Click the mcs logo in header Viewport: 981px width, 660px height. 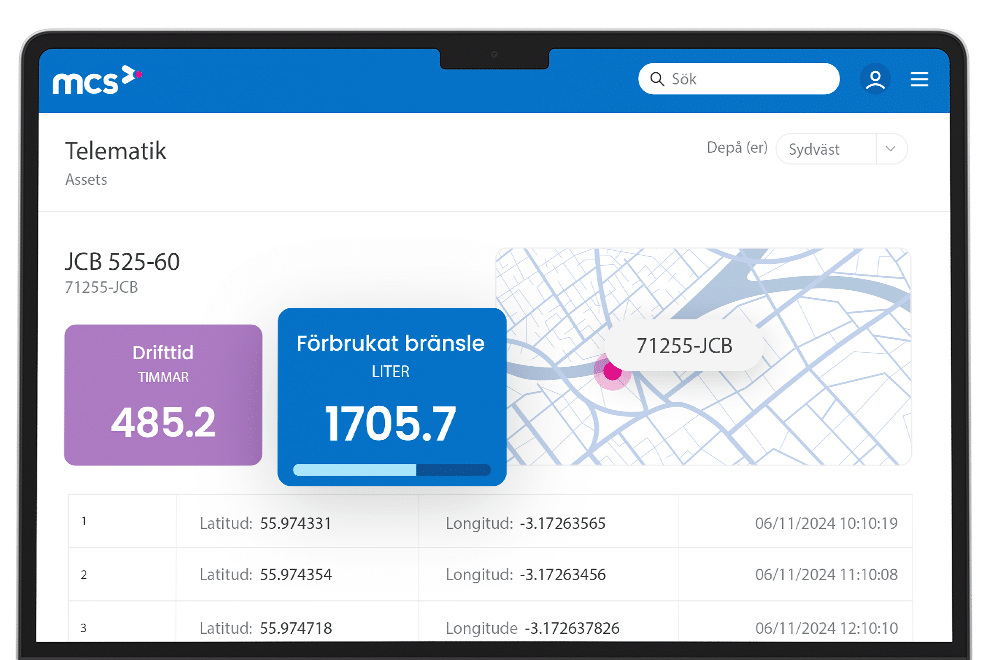[98, 80]
